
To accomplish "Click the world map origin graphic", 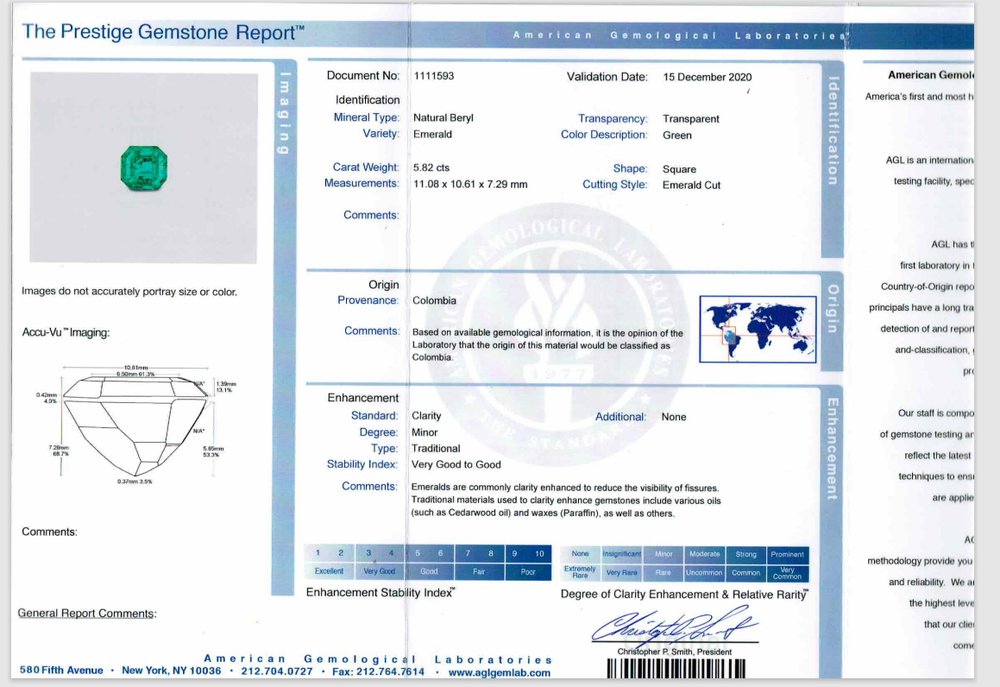I will 758,330.
